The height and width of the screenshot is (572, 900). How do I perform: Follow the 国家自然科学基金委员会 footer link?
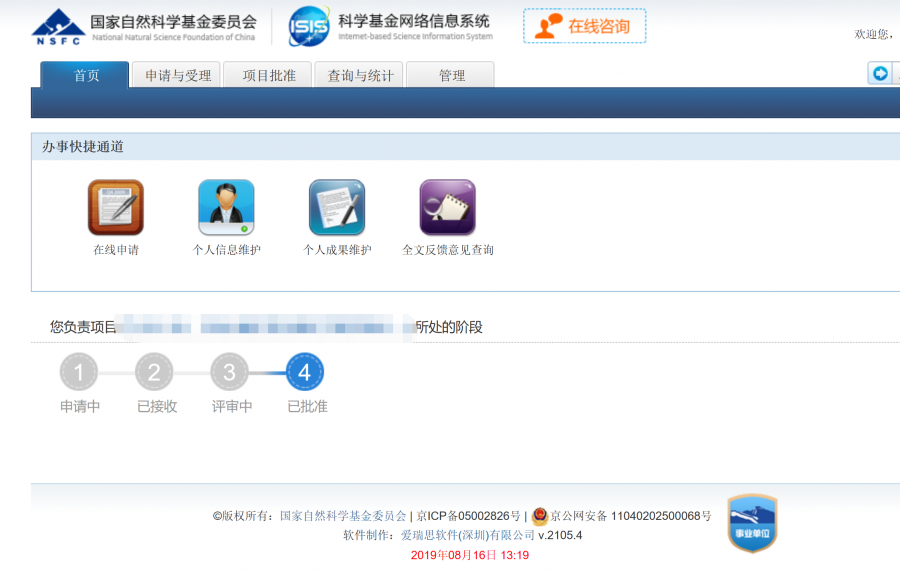pos(343,516)
